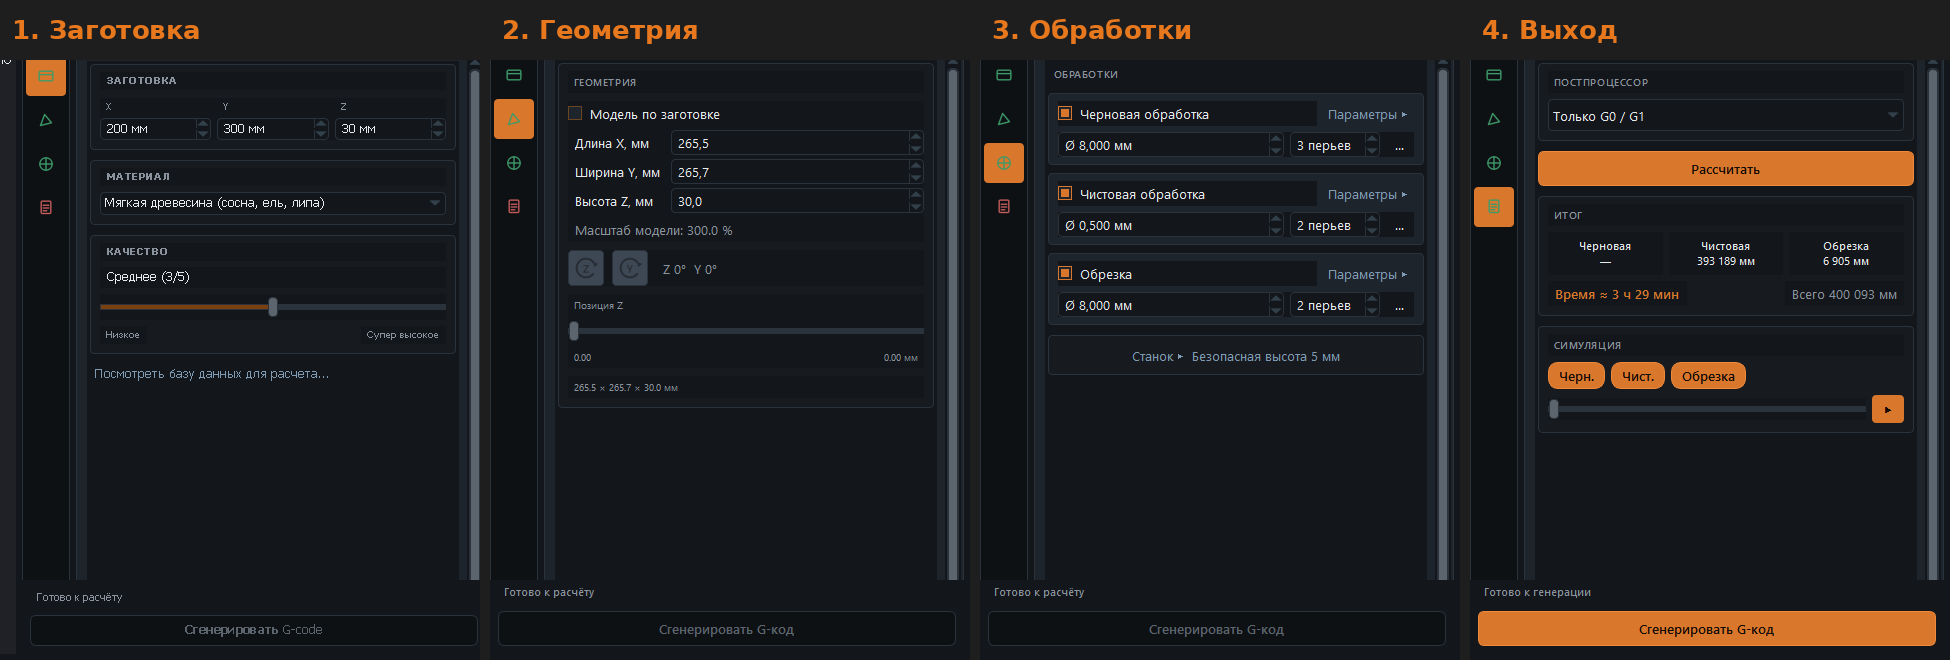Select the Обрезка simulation chip

(x=1708, y=376)
